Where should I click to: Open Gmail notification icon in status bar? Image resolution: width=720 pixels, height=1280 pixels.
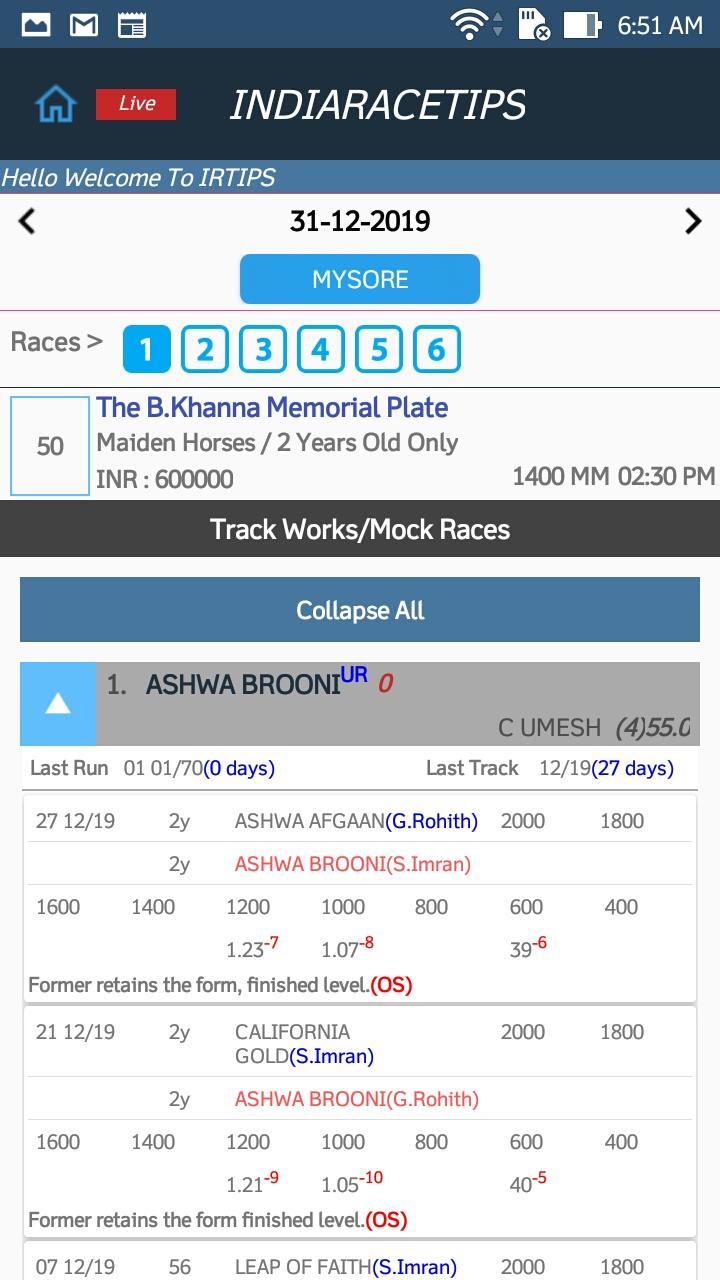pyautogui.click(x=84, y=25)
